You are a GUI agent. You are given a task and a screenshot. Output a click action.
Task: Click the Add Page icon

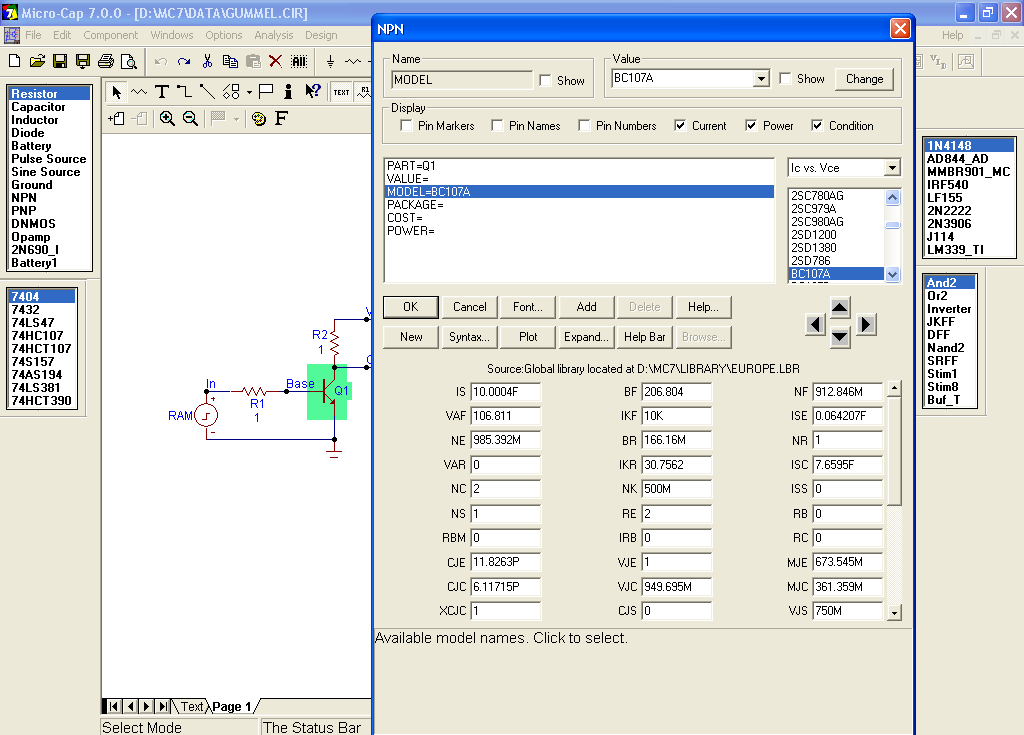[116, 118]
